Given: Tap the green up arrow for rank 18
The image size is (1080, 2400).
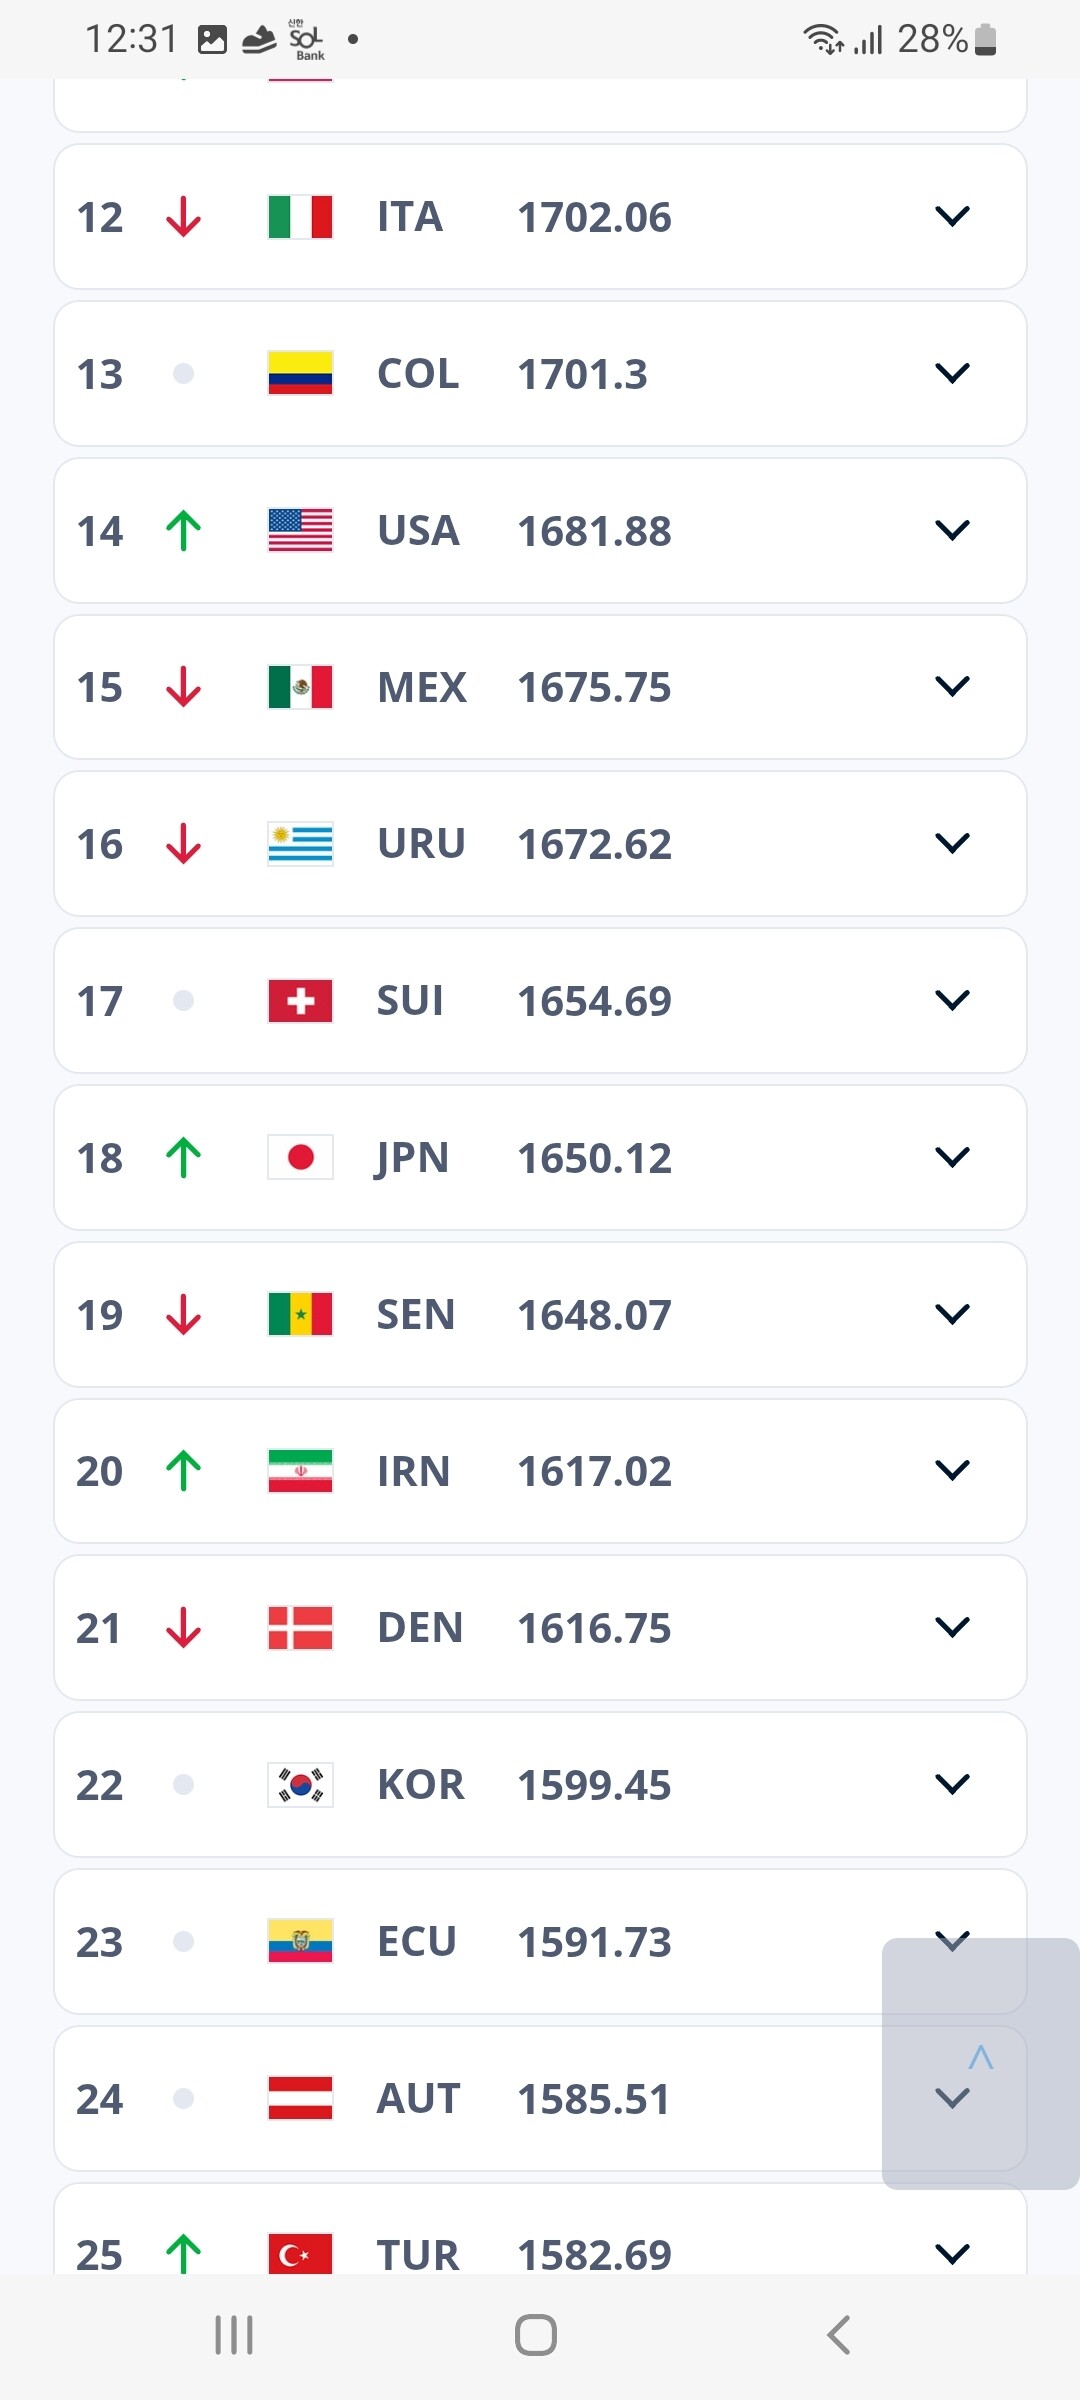Looking at the screenshot, I should click(183, 1158).
